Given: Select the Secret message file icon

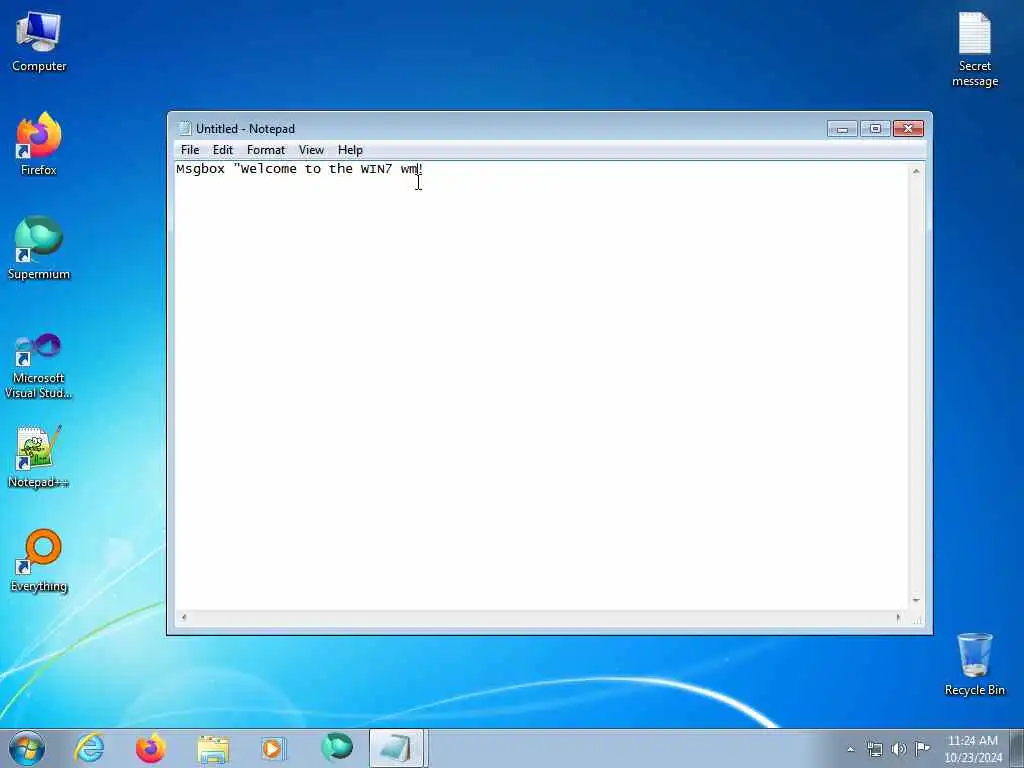Looking at the screenshot, I should pos(974,49).
